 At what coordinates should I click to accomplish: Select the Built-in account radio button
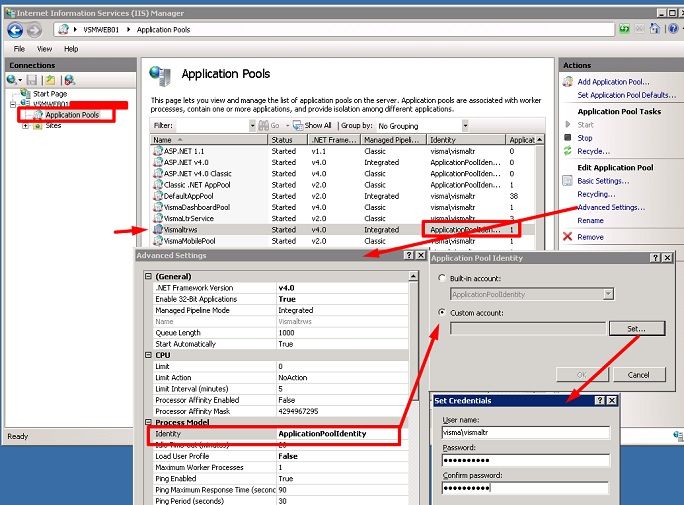click(442, 278)
